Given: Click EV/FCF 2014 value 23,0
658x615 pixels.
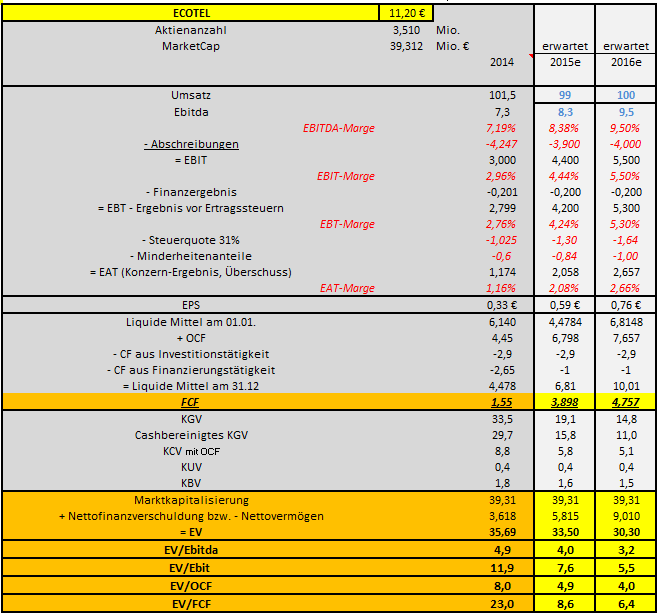Looking at the screenshot, I should click(502, 604).
